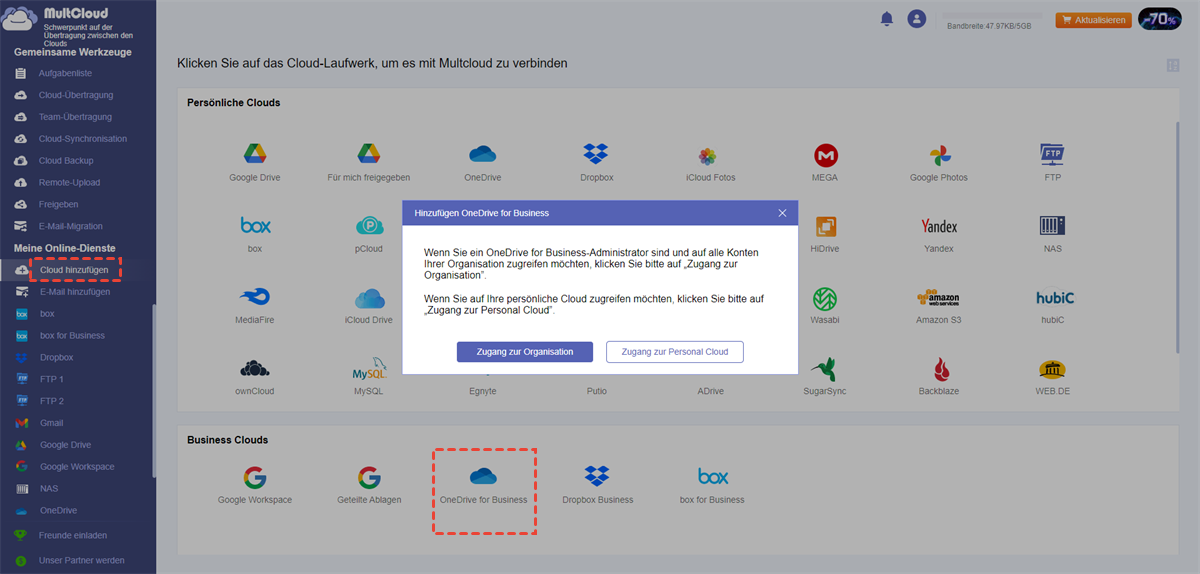Image resolution: width=1200 pixels, height=574 pixels.
Task: Add hubiC cloud
Action: pyautogui.click(x=1052, y=305)
